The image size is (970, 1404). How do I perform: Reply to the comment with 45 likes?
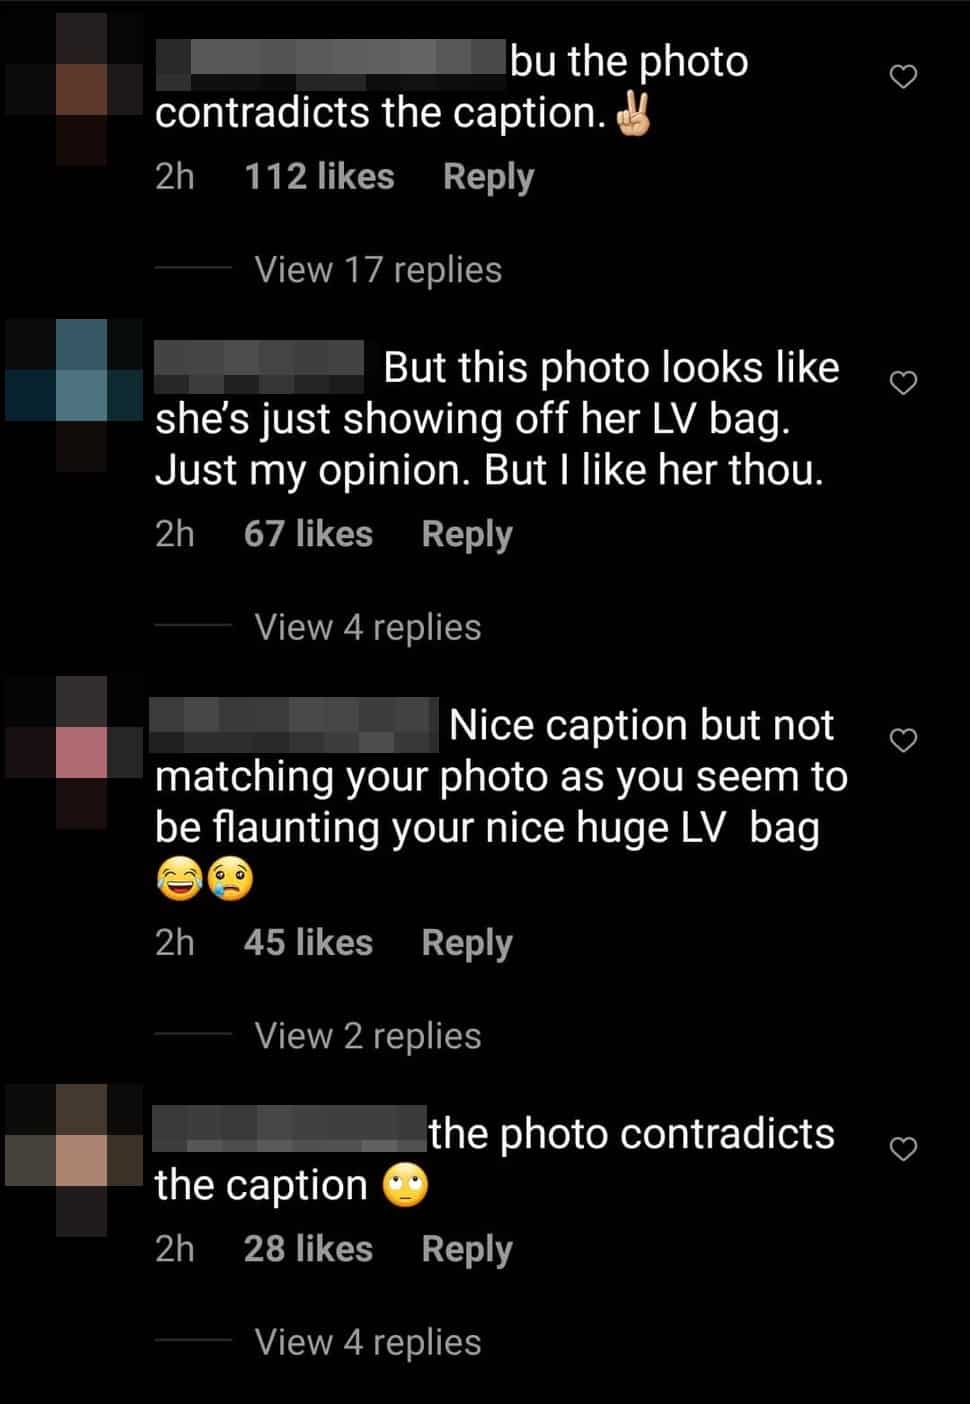[467, 943]
